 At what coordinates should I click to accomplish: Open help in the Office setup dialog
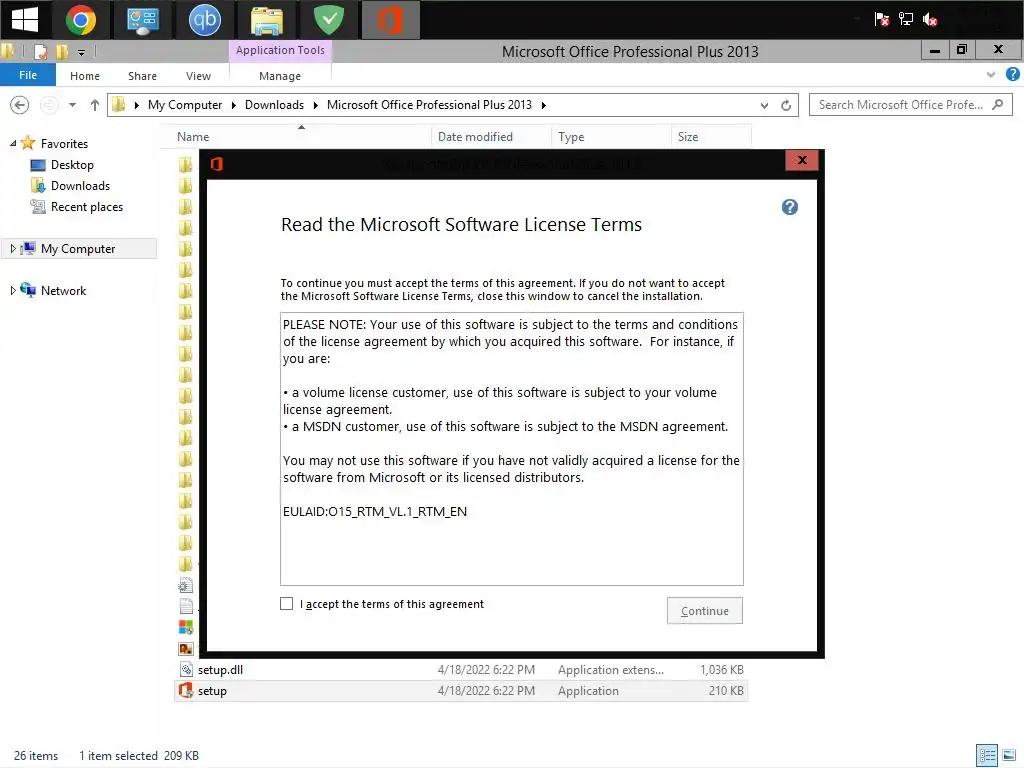pos(790,207)
